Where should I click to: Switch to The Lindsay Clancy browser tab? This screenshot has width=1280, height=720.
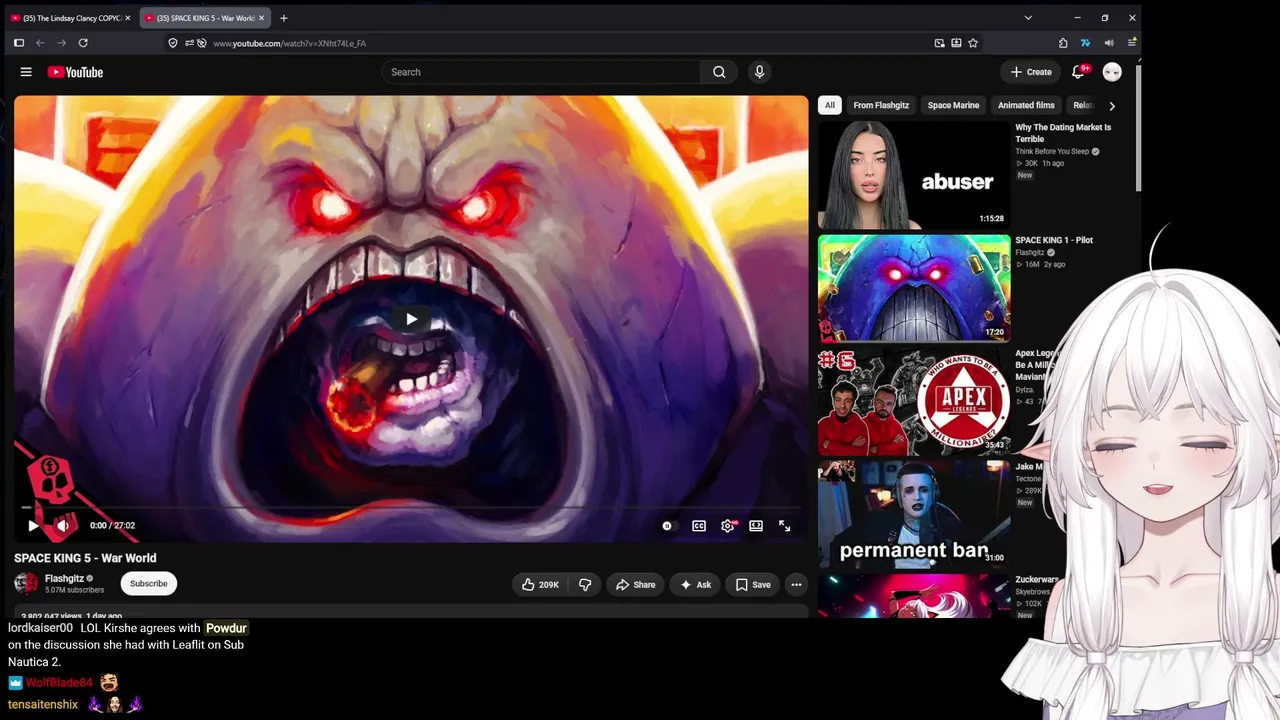70,18
